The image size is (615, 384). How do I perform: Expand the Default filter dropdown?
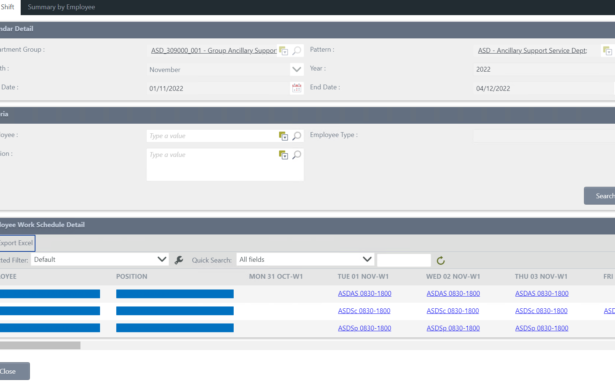162,259
